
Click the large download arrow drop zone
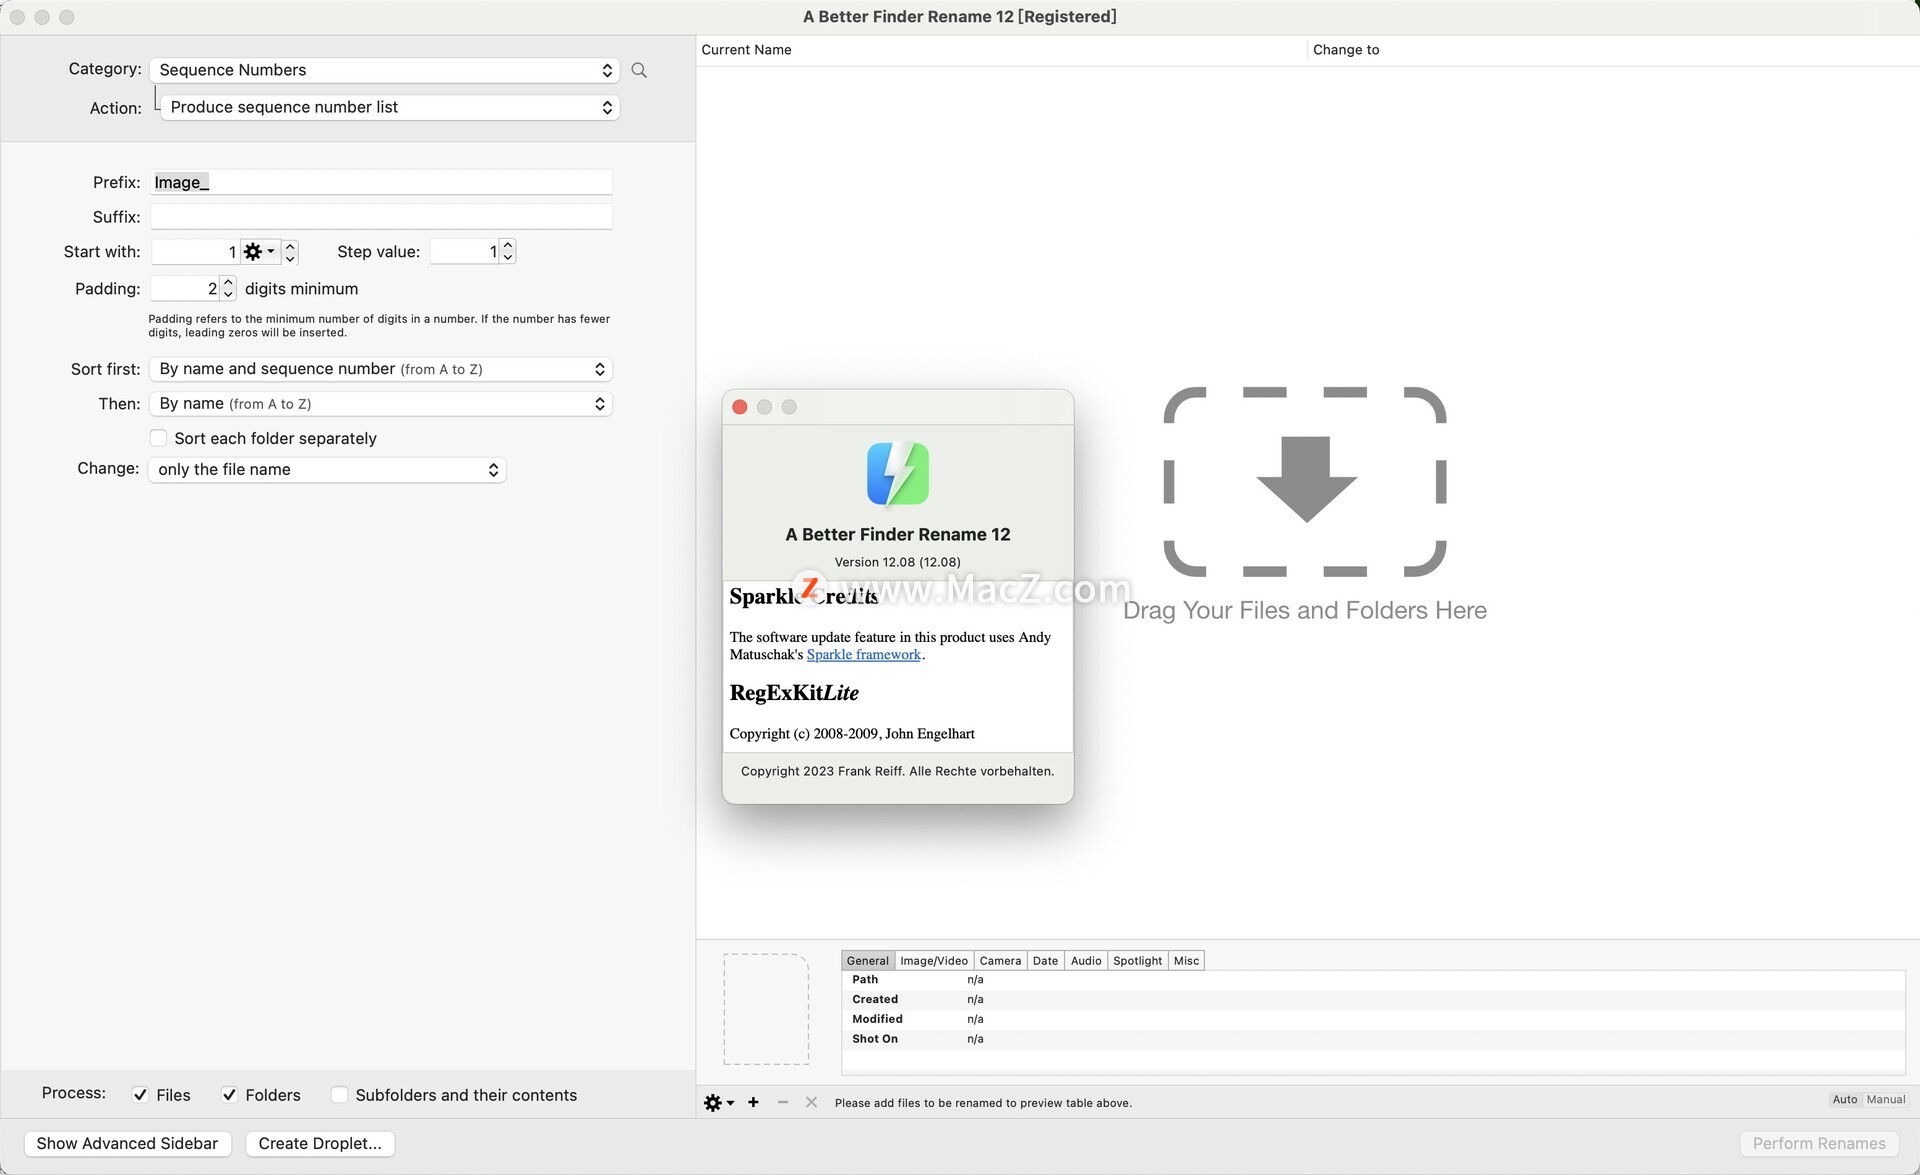coord(1305,481)
